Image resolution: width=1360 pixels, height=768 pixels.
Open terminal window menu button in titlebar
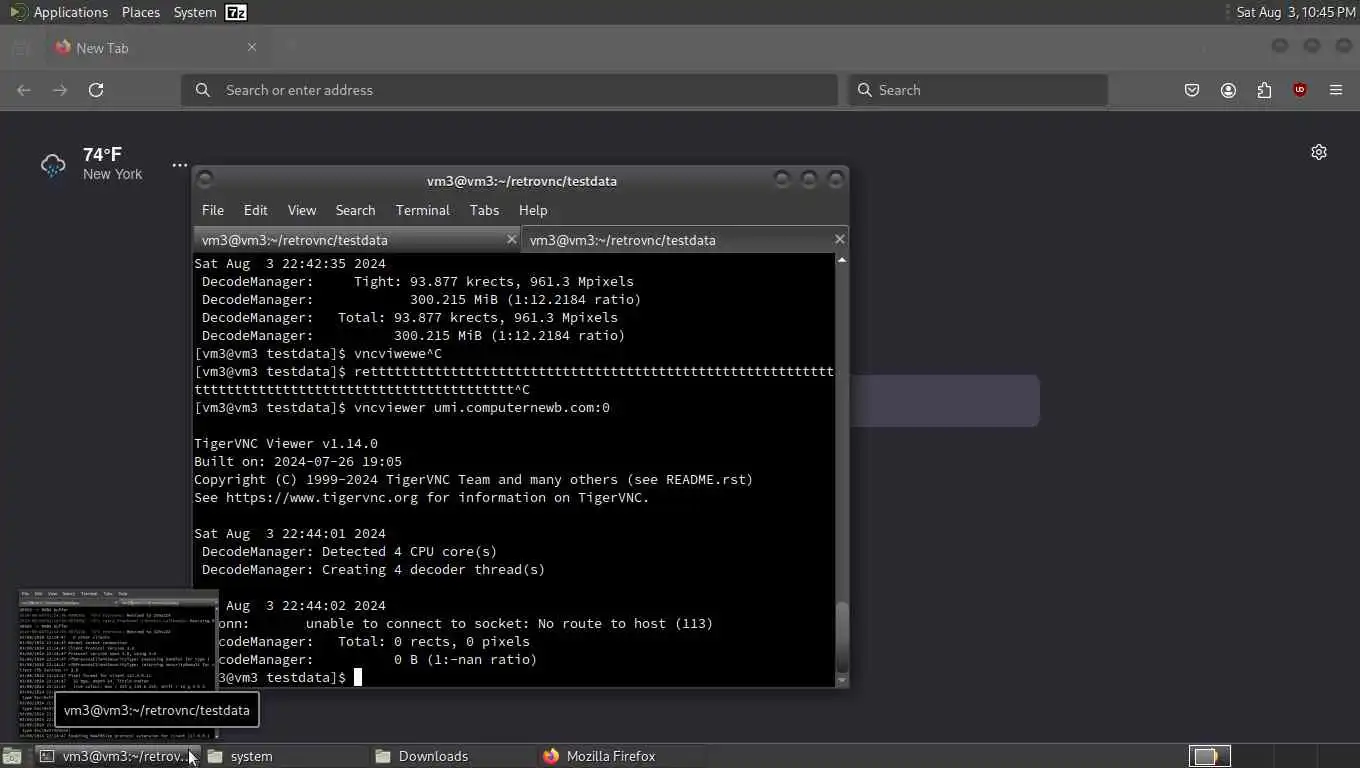(x=205, y=180)
